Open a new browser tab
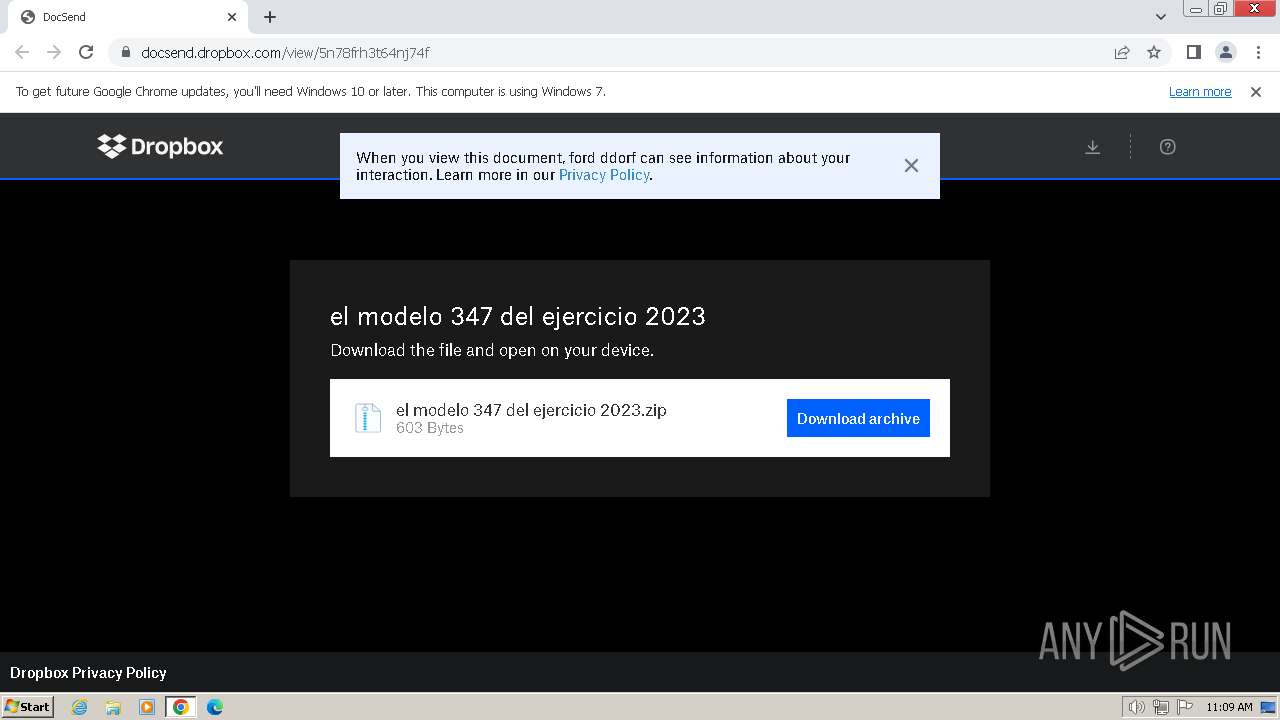 270,17
